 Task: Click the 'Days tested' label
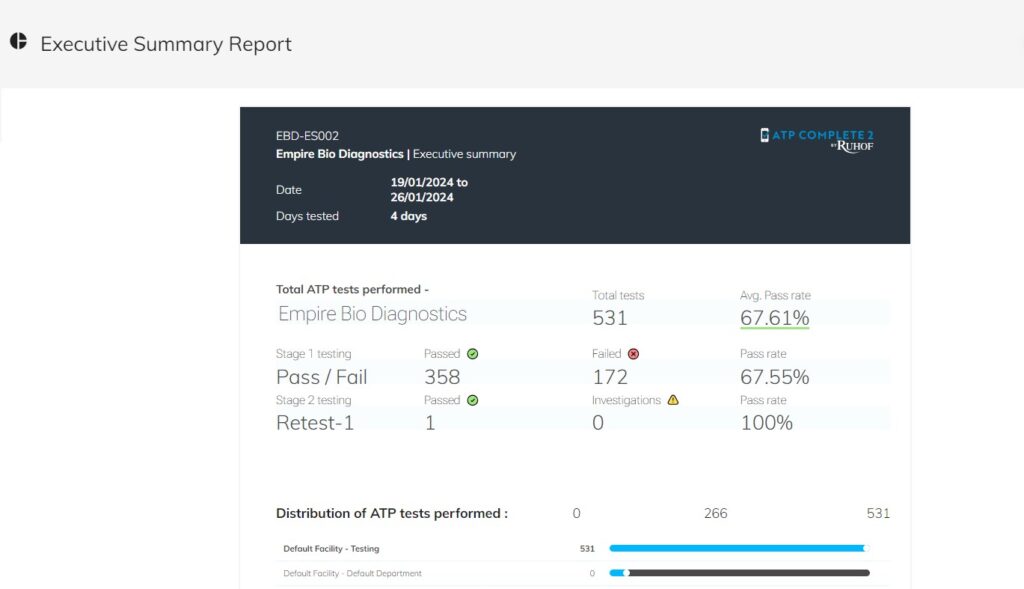[307, 216]
